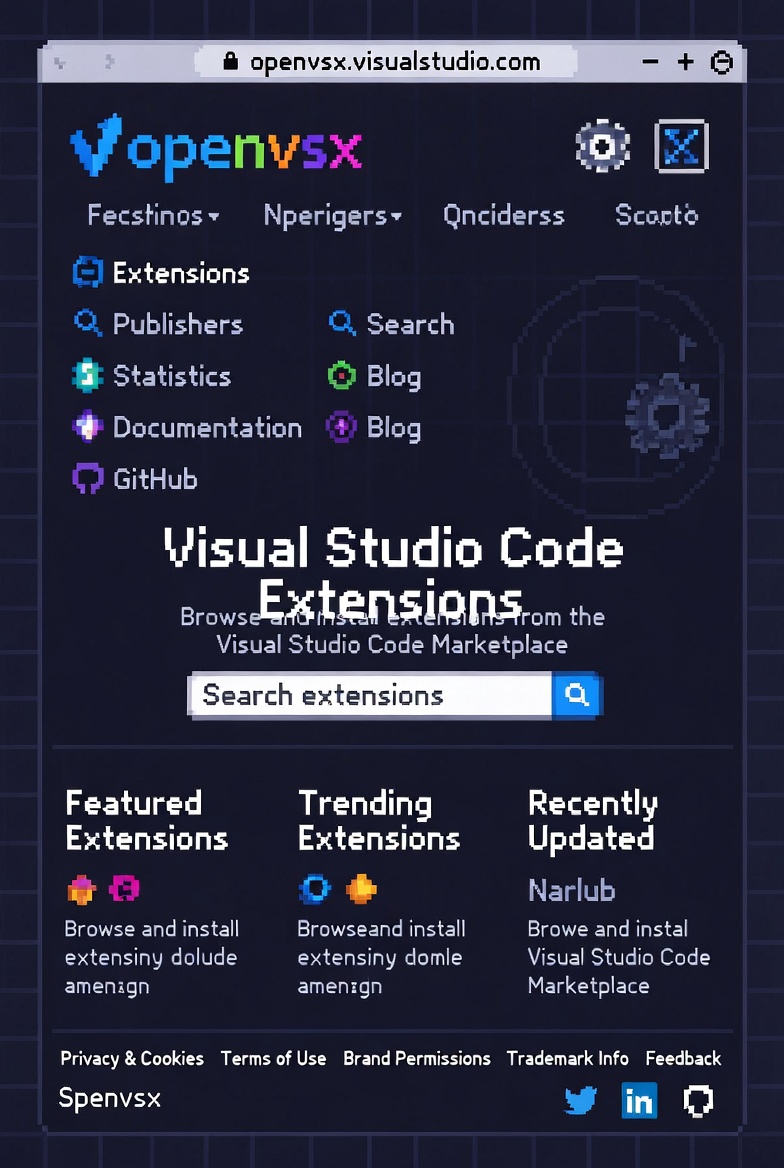Click the Narlub extension link

point(572,890)
